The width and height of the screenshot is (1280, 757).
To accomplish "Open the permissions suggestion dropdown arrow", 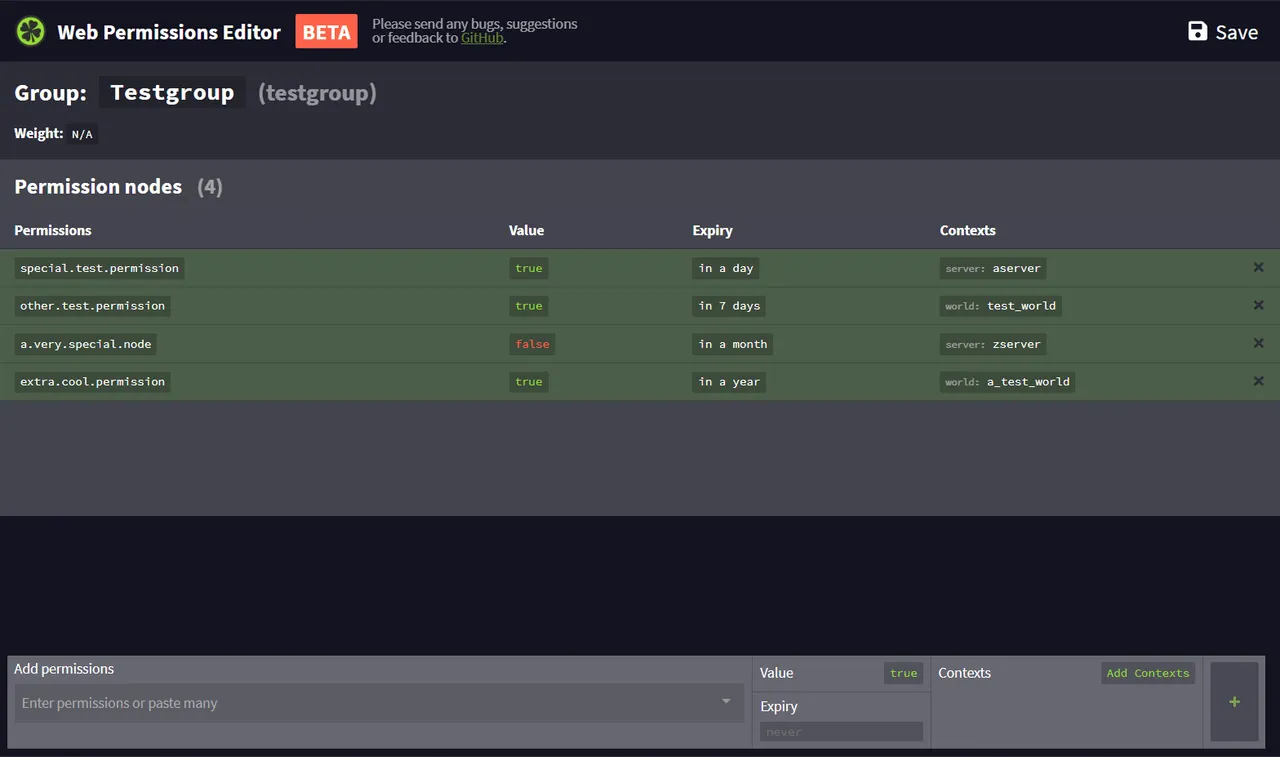I will coord(727,702).
